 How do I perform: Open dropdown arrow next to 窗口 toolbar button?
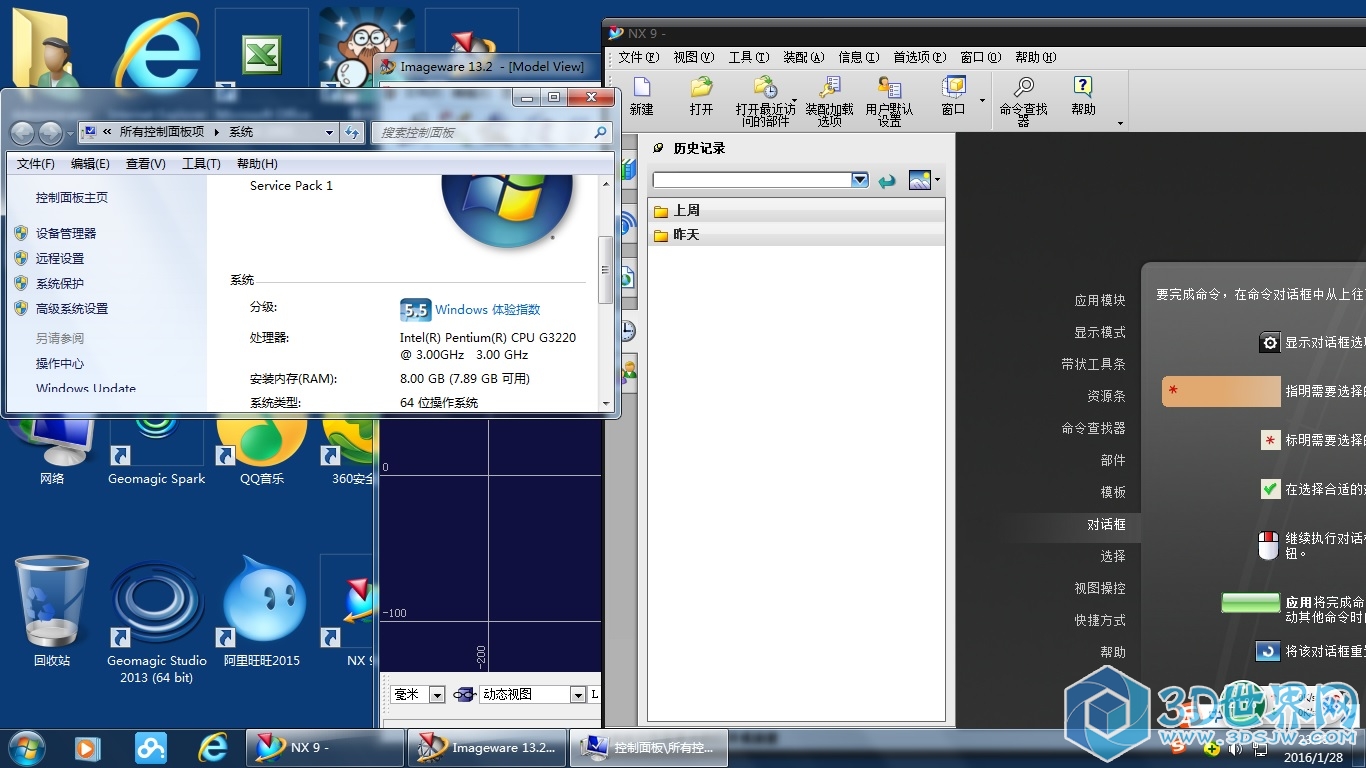coord(982,100)
